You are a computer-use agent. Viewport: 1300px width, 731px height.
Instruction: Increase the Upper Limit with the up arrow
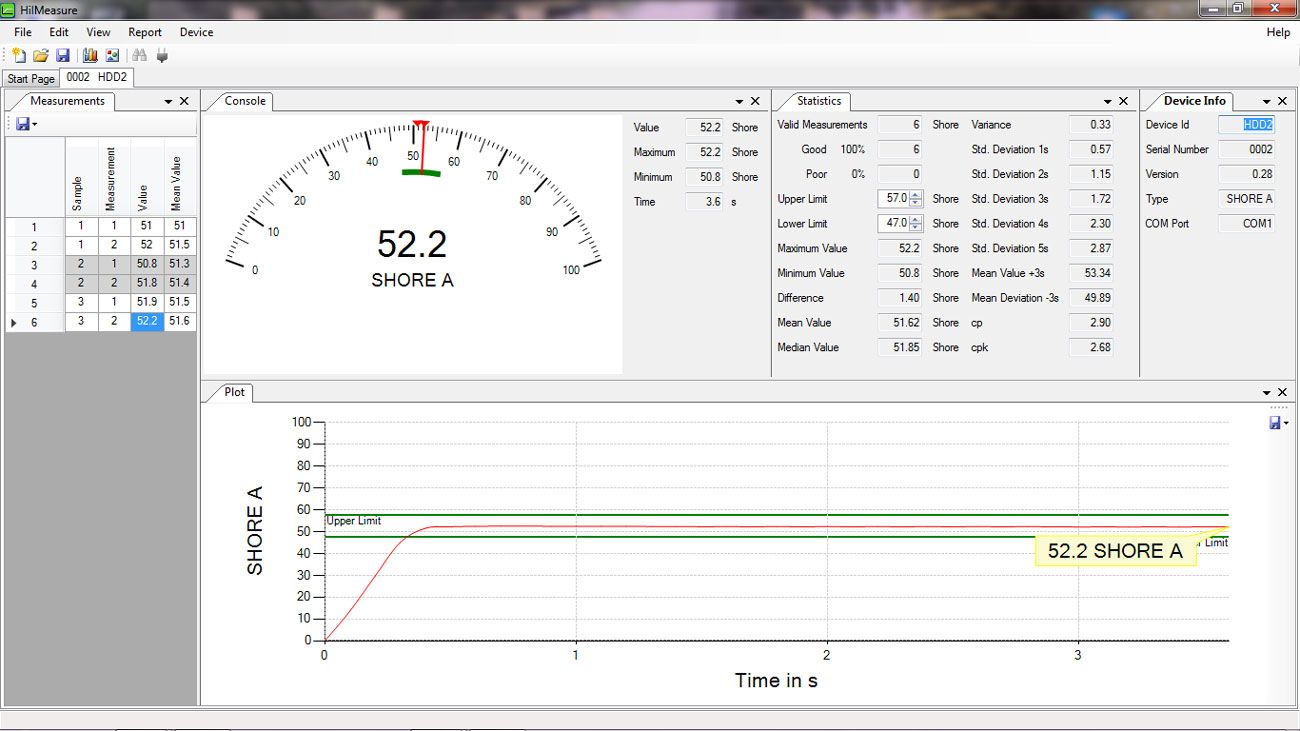click(916, 195)
